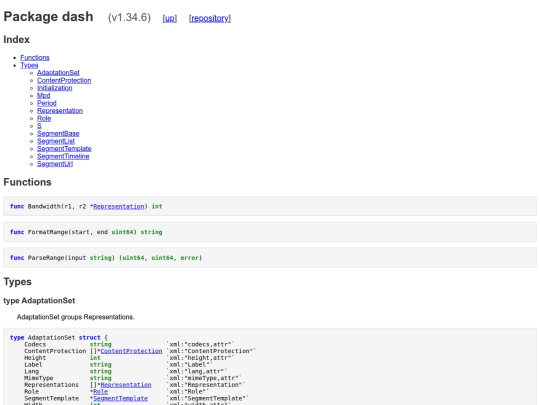Open SegmentList type link

click(x=56, y=141)
